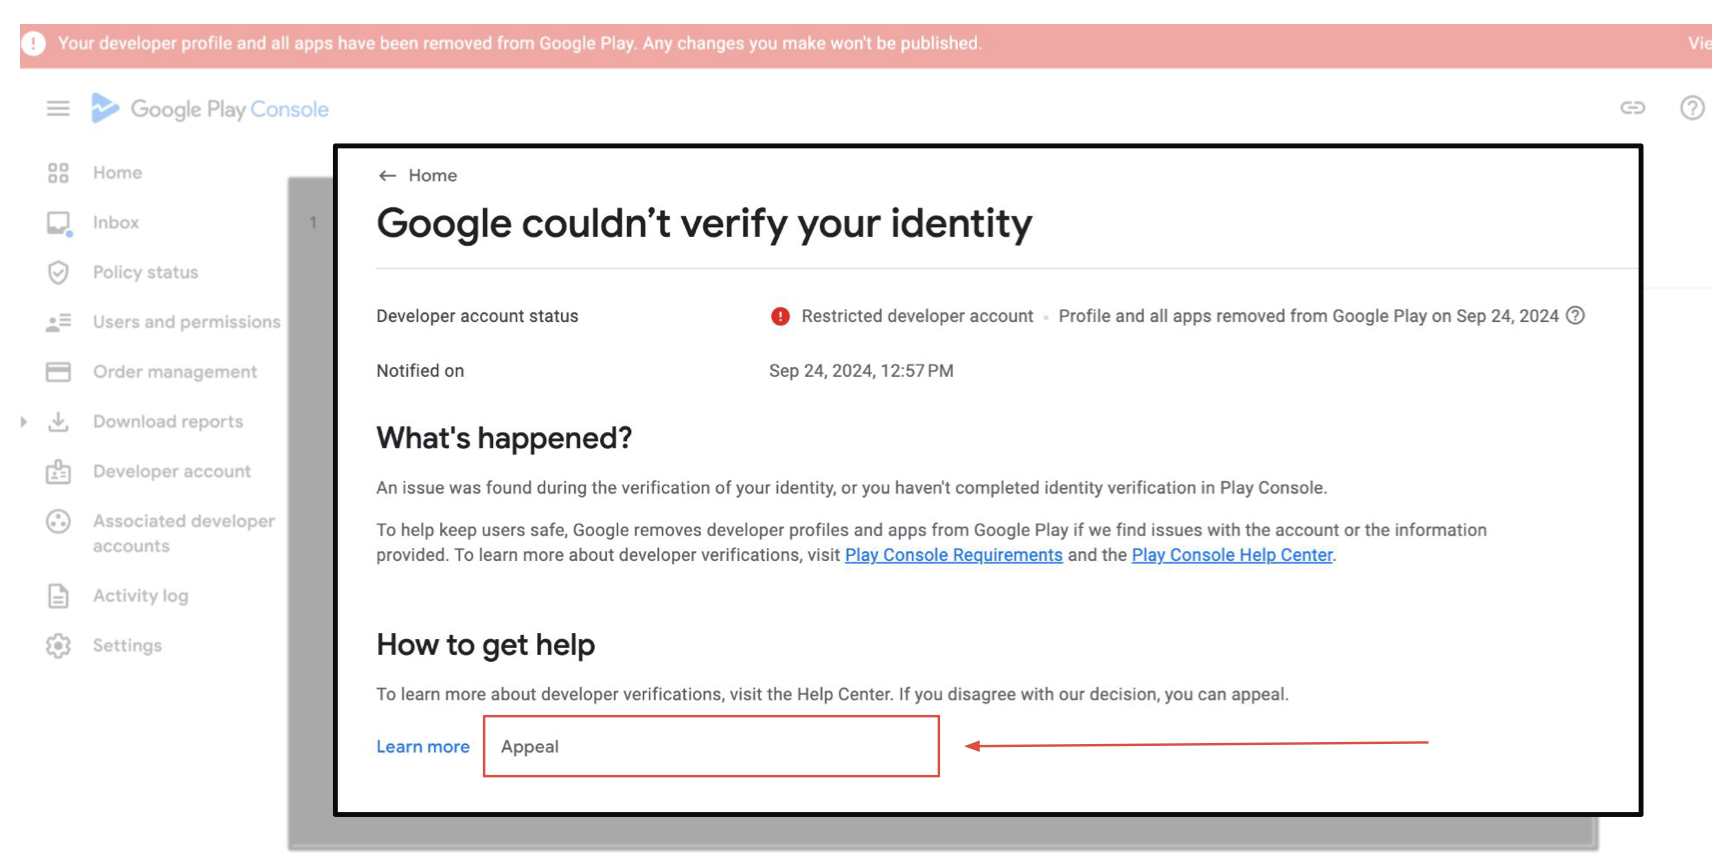Click the back arrow to Home
This screenshot has width=1712, height=856.
click(388, 176)
